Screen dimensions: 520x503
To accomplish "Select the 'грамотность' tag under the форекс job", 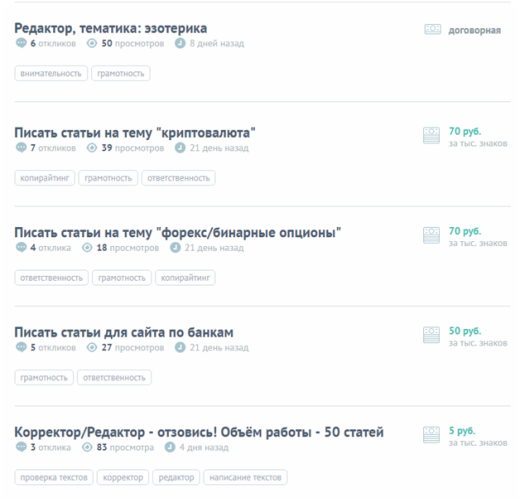I will (122, 278).
